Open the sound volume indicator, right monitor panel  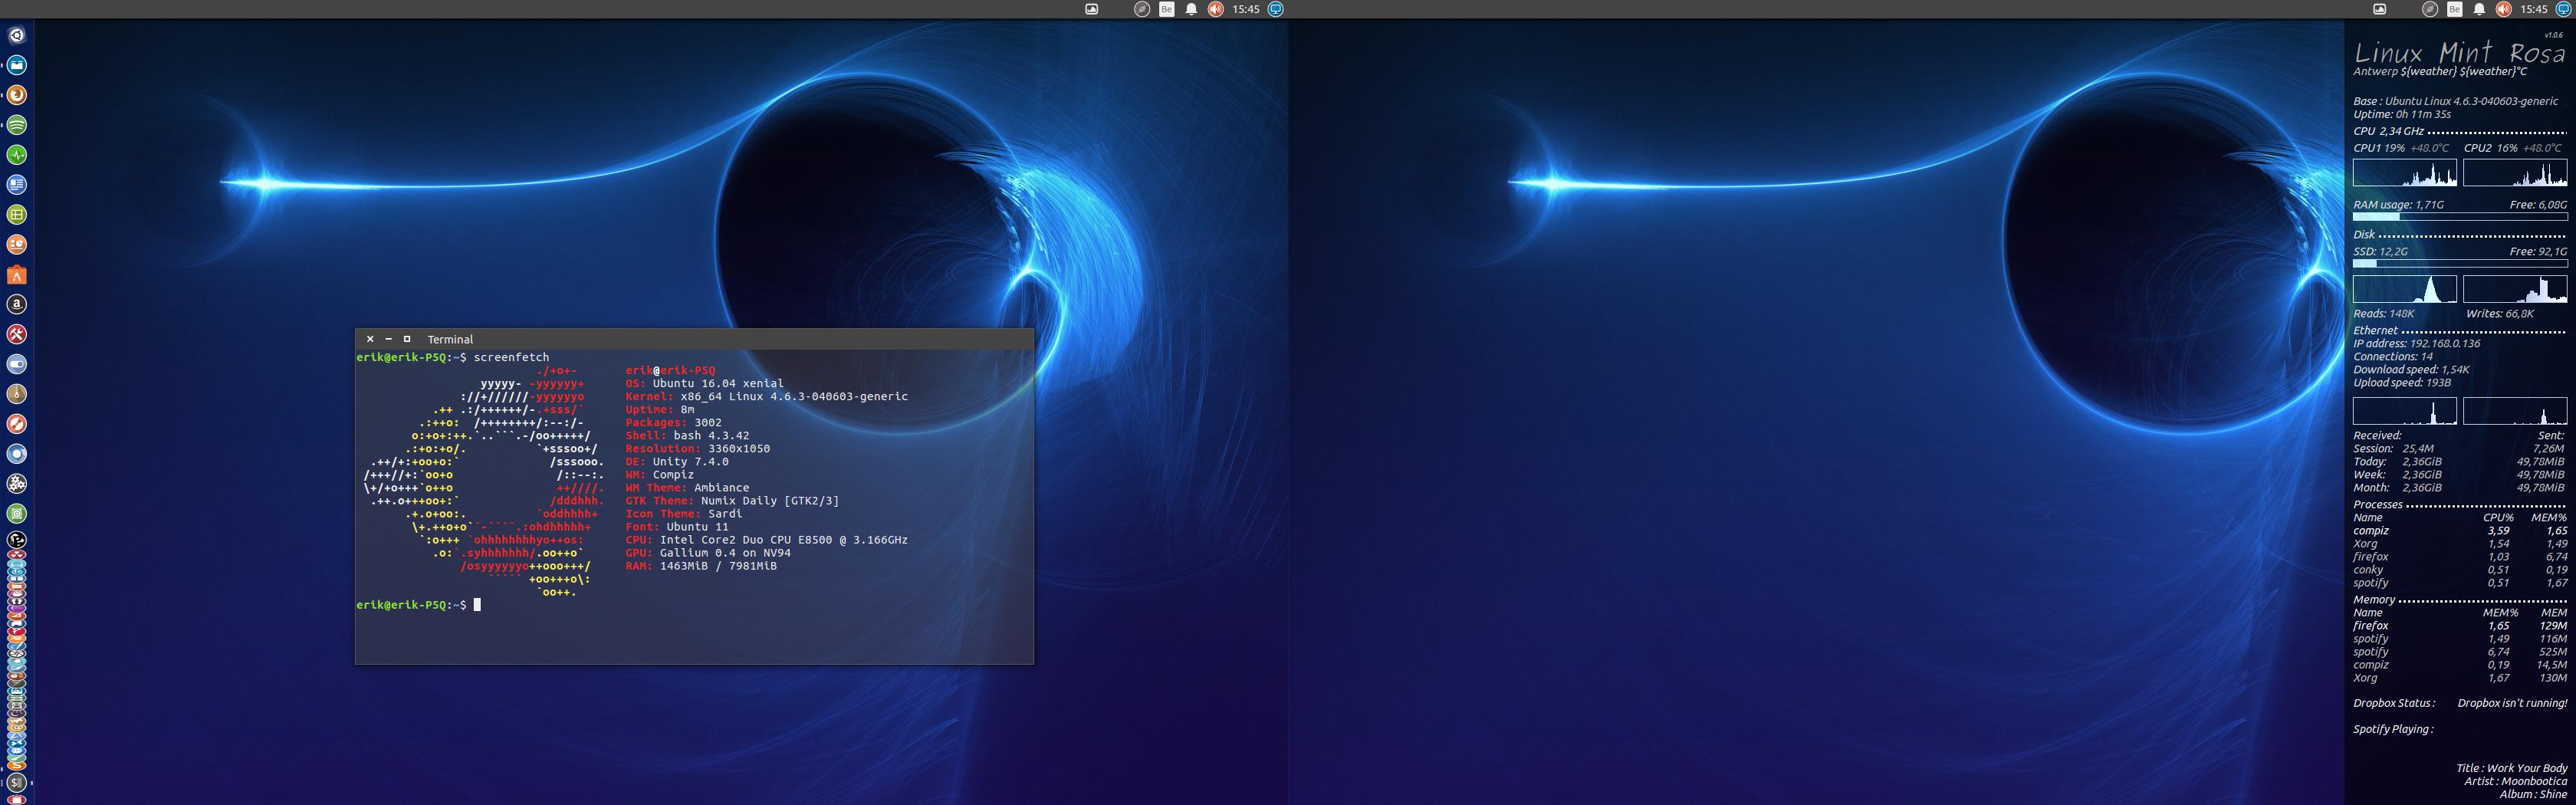point(2504,9)
